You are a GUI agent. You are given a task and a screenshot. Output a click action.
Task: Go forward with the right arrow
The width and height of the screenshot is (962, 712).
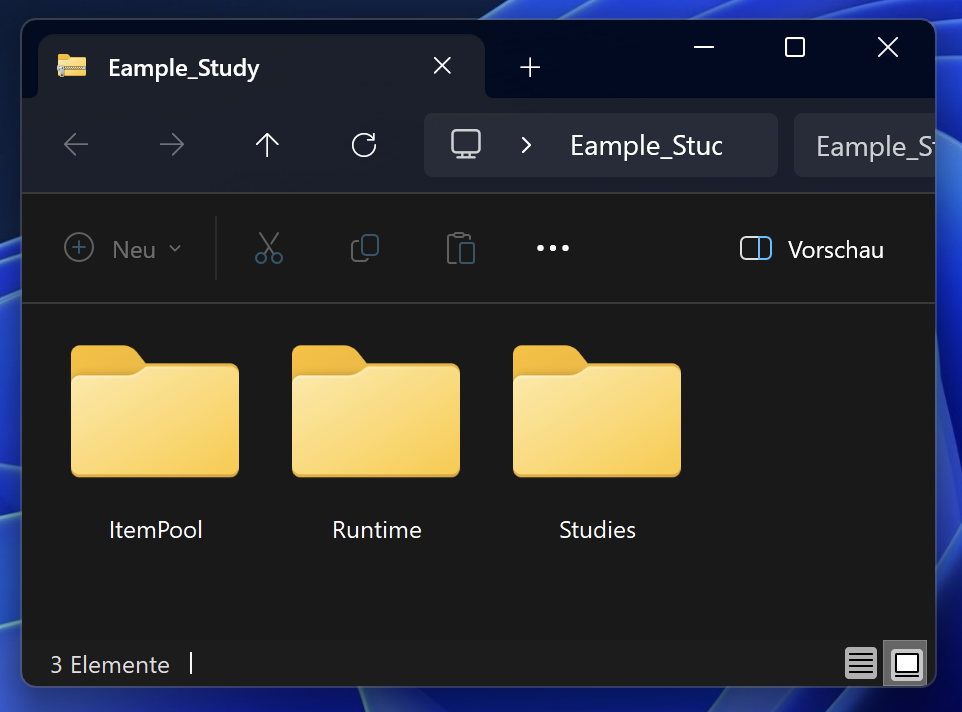coord(172,145)
